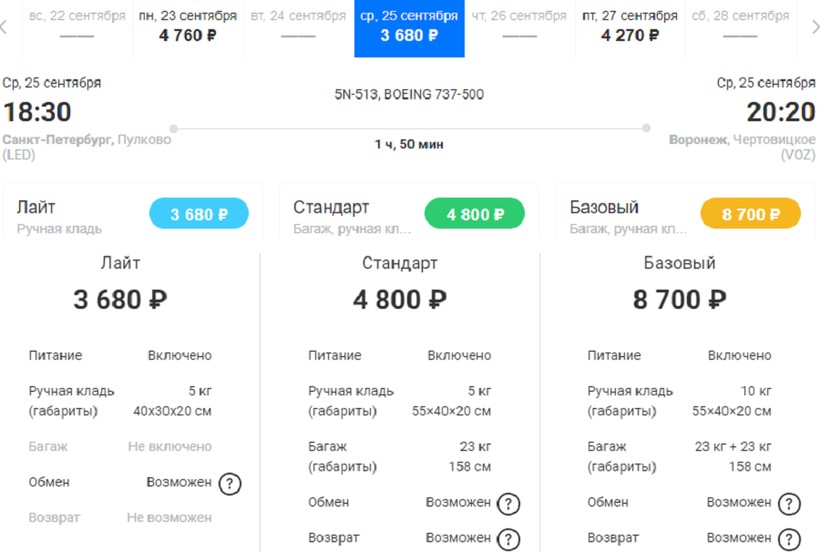The image size is (820, 552).
Task: Click help icon next to Лайт Обмен
Action: (x=230, y=484)
